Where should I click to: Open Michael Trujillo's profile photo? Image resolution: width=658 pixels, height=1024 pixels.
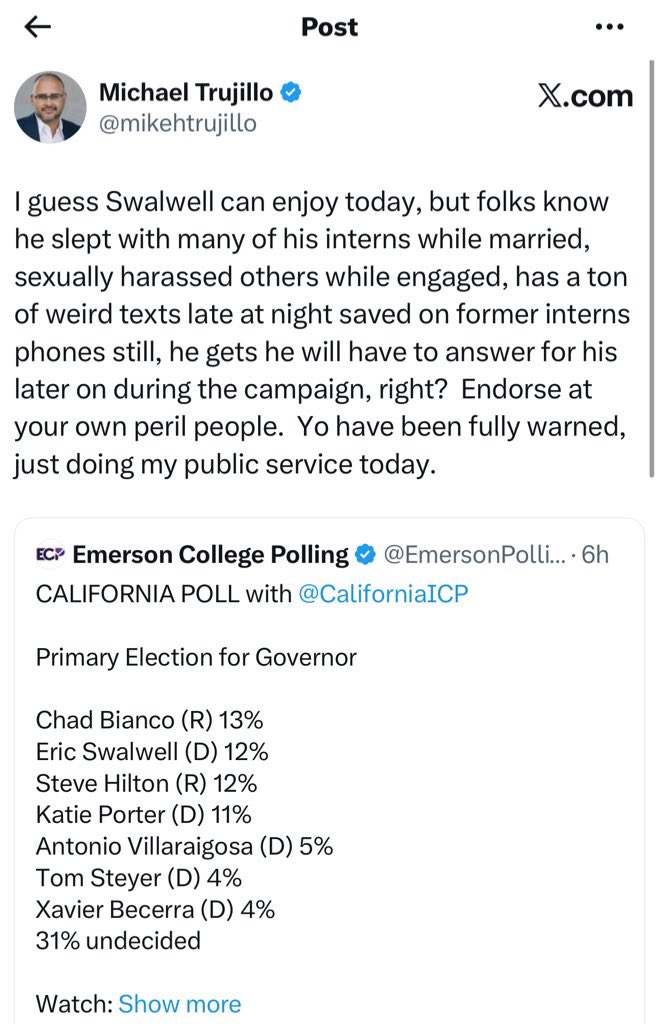[x=50, y=107]
